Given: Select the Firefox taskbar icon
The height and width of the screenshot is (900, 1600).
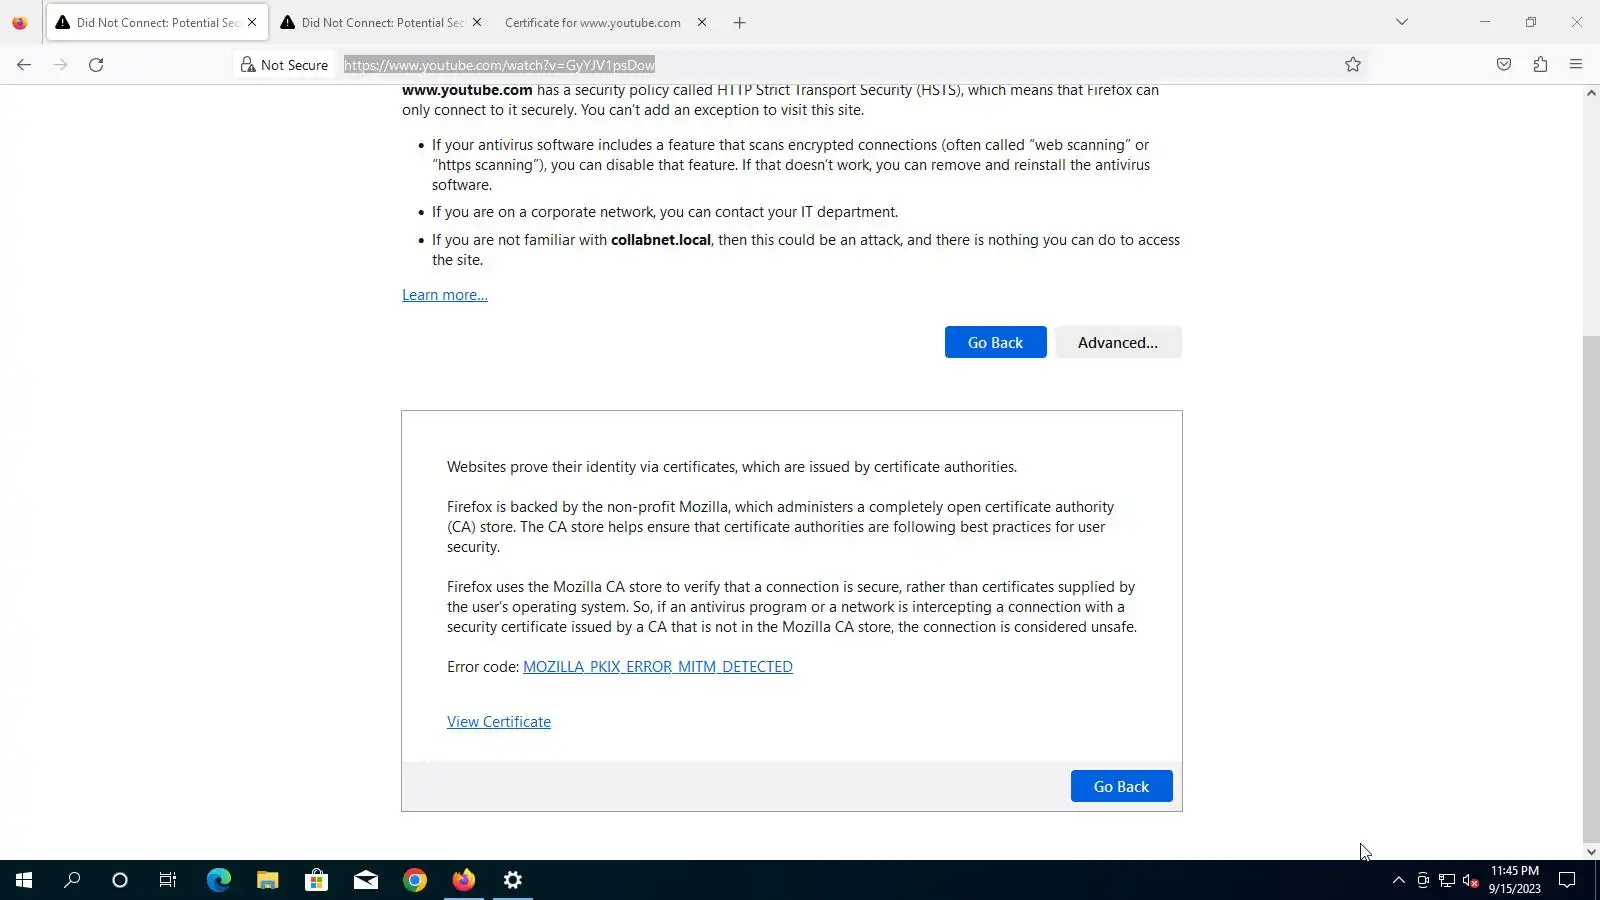Looking at the screenshot, I should click(x=463, y=880).
